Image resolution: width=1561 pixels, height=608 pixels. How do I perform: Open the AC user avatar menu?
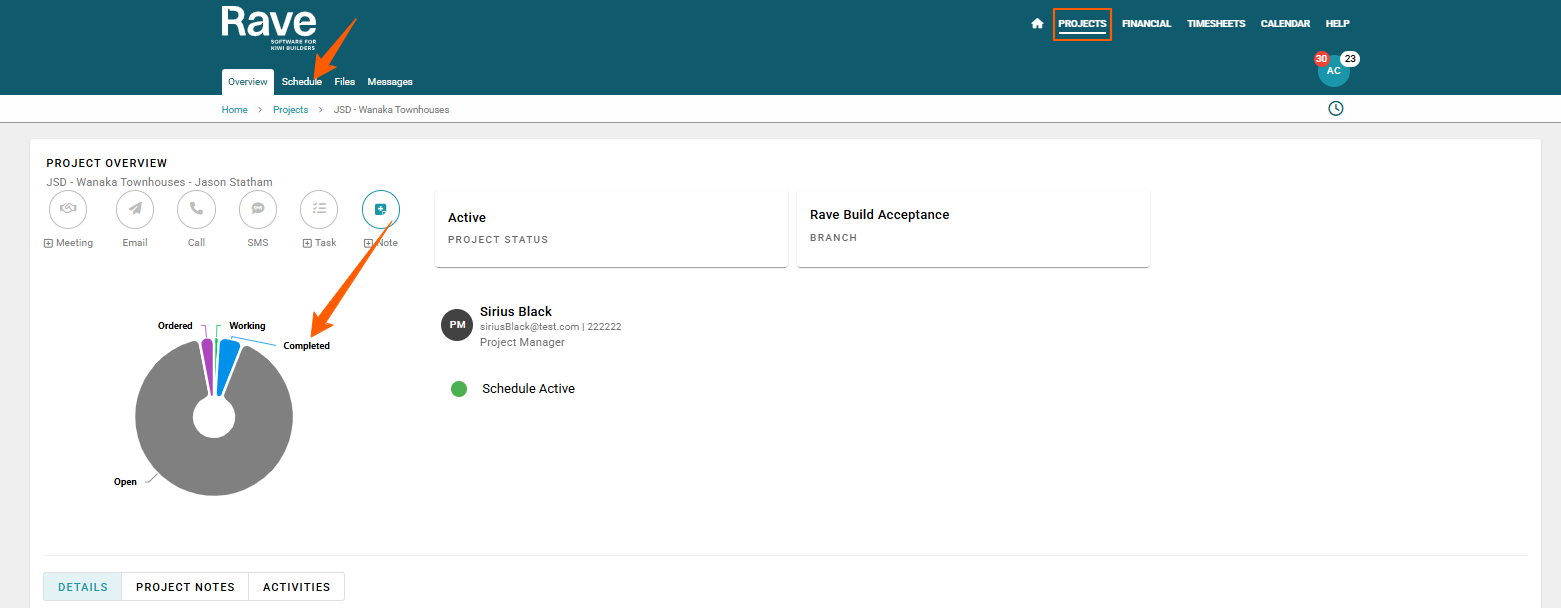1334,71
